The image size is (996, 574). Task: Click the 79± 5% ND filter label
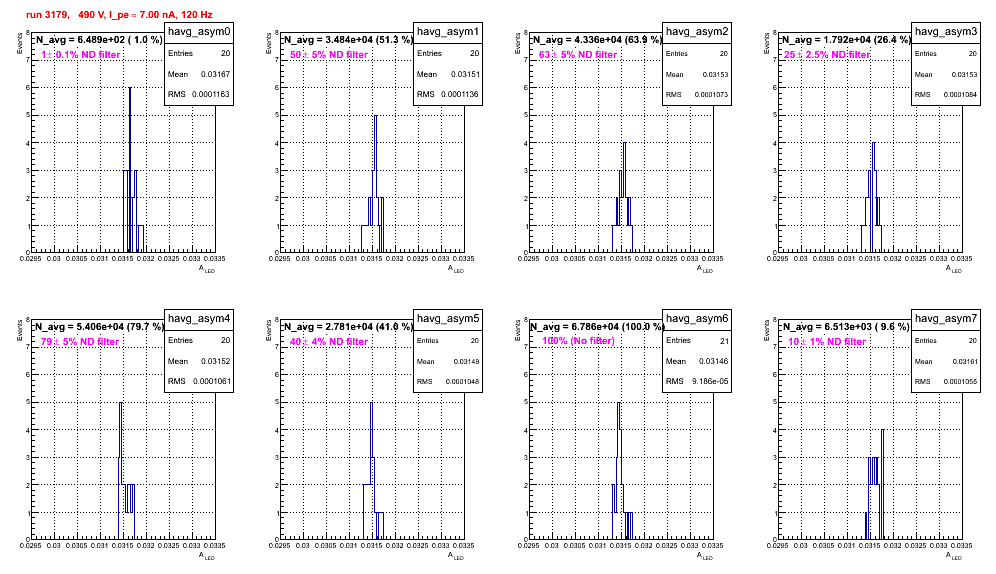[x=80, y=342]
